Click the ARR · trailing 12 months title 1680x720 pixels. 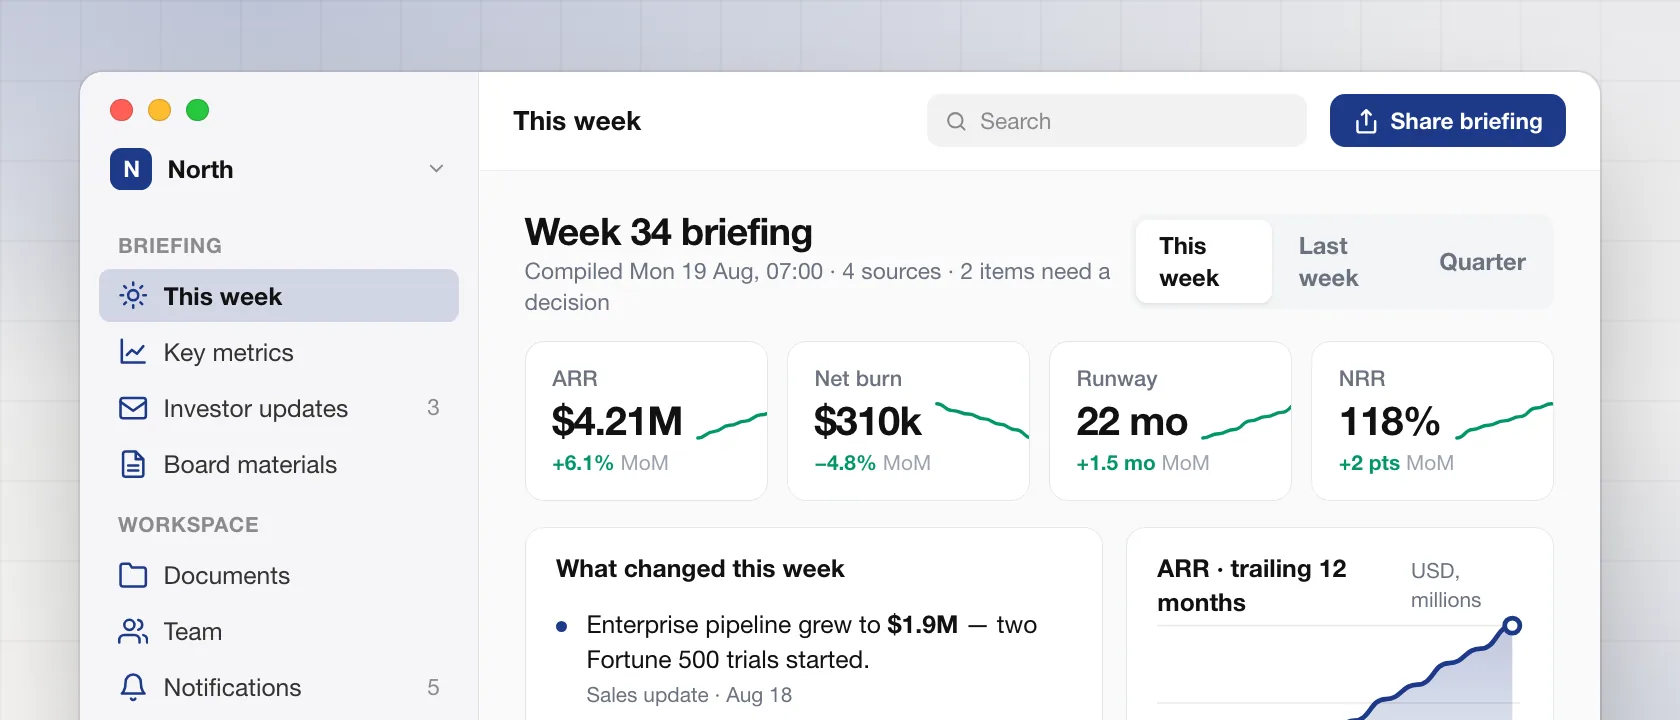(x=1252, y=585)
